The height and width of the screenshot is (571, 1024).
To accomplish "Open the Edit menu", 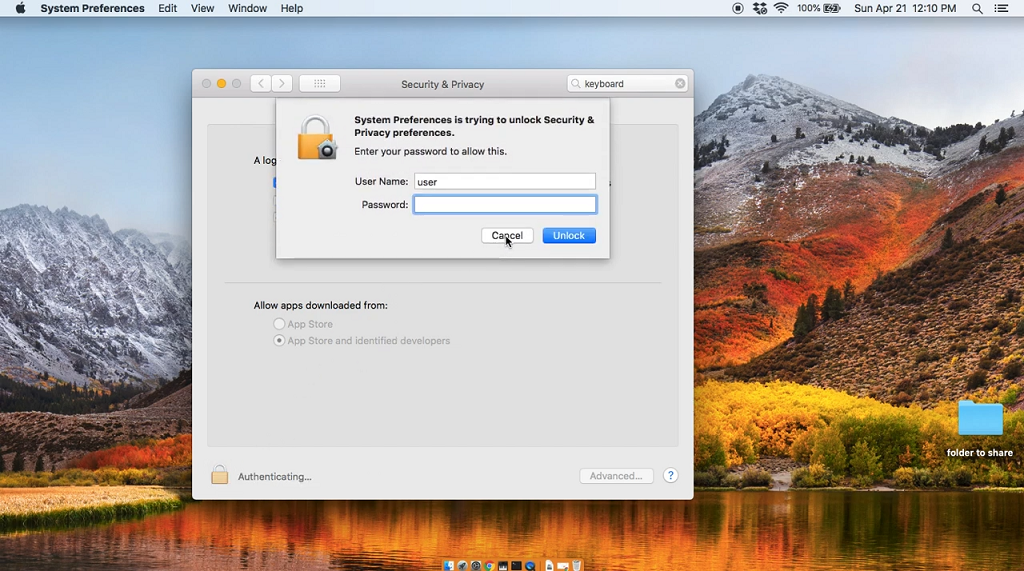I will 167,8.
